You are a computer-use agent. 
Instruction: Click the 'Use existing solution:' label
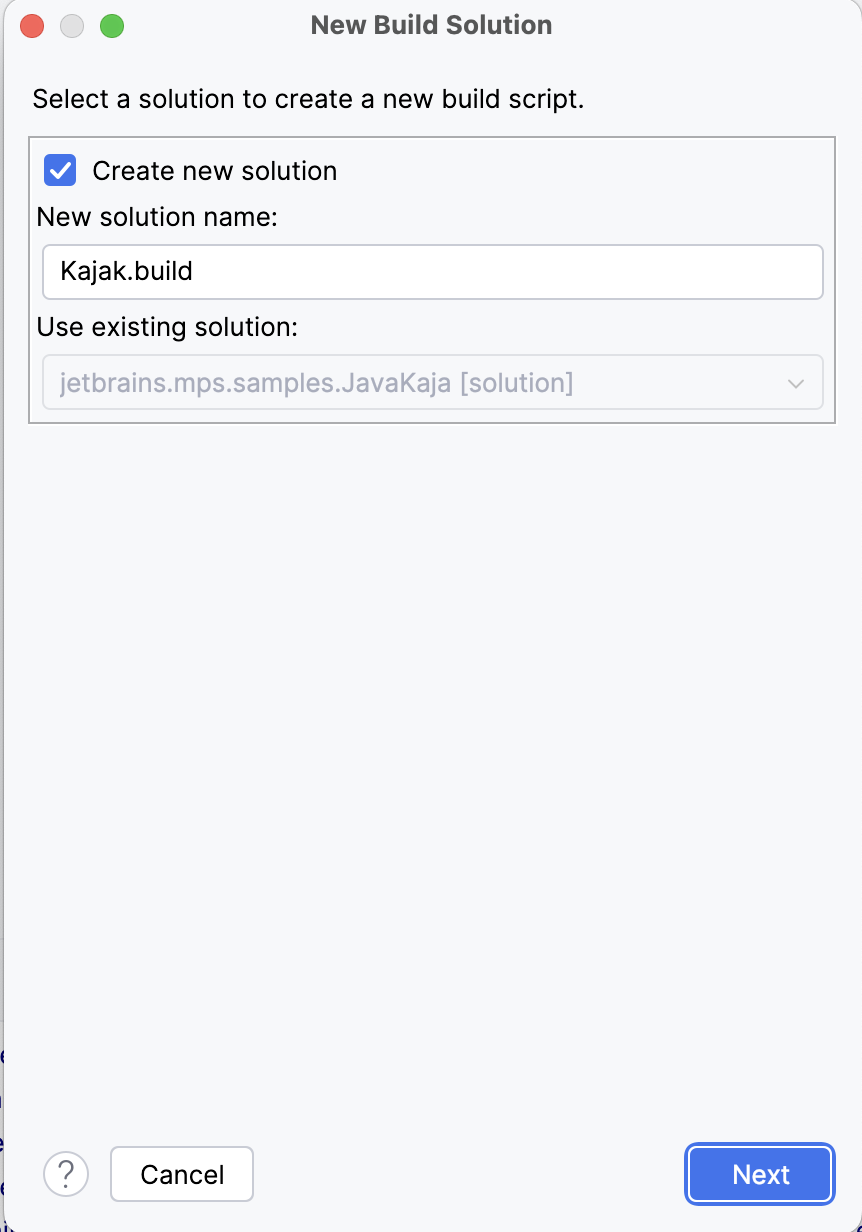tap(167, 327)
